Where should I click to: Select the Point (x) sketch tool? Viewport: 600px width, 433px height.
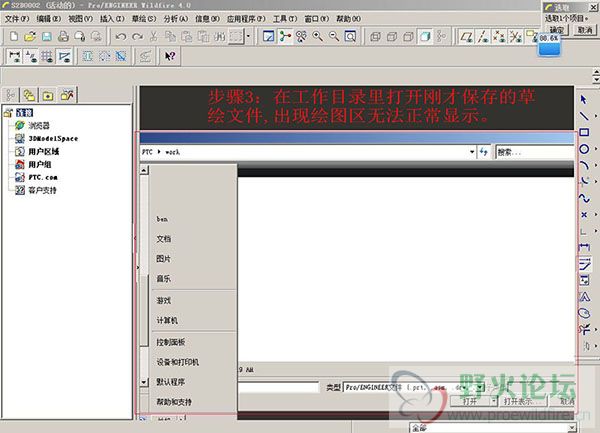tap(584, 215)
